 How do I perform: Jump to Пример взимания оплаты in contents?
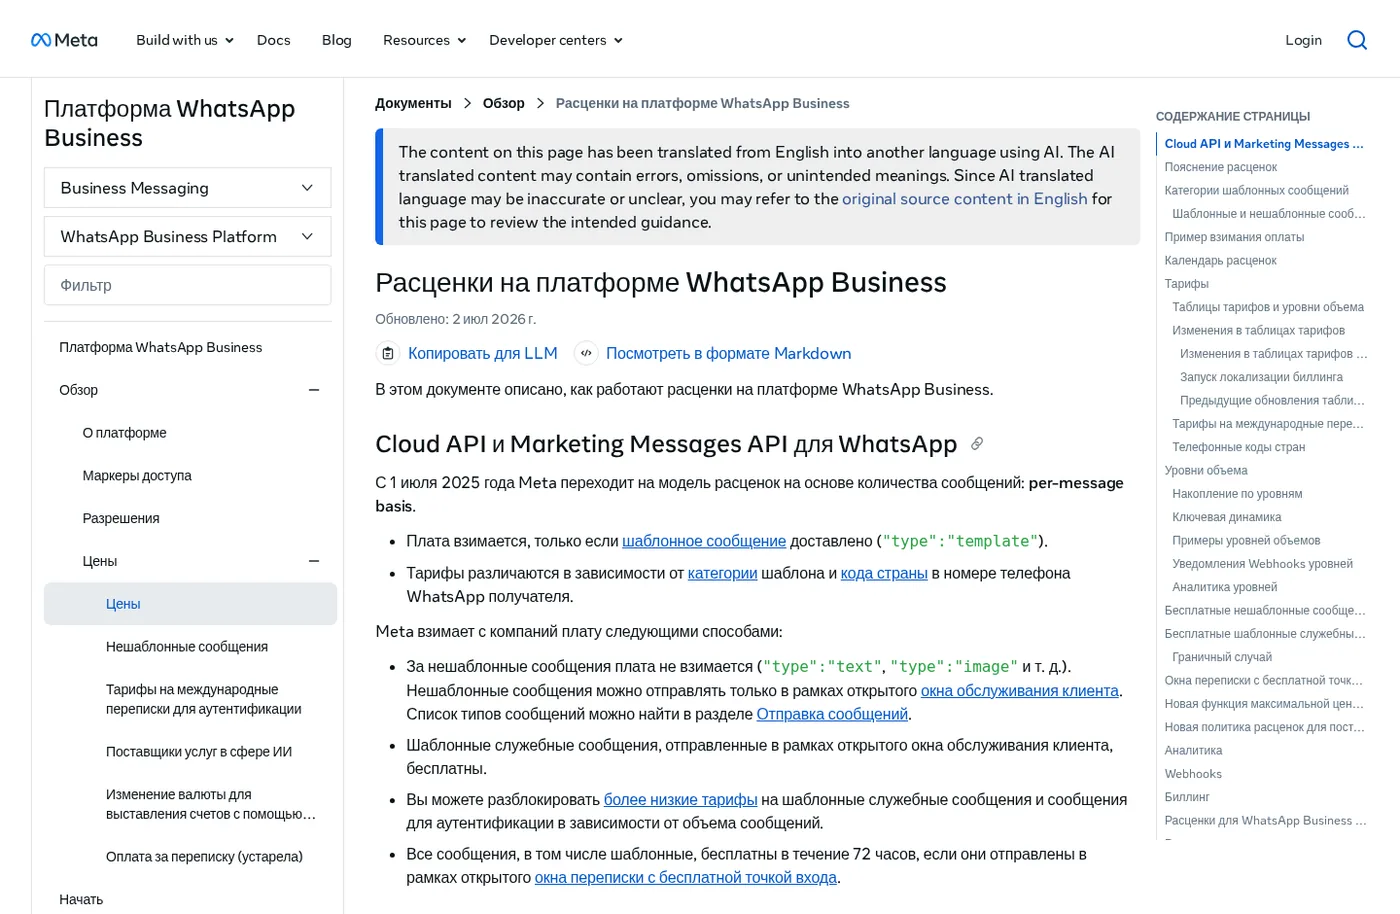[x=1234, y=237]
